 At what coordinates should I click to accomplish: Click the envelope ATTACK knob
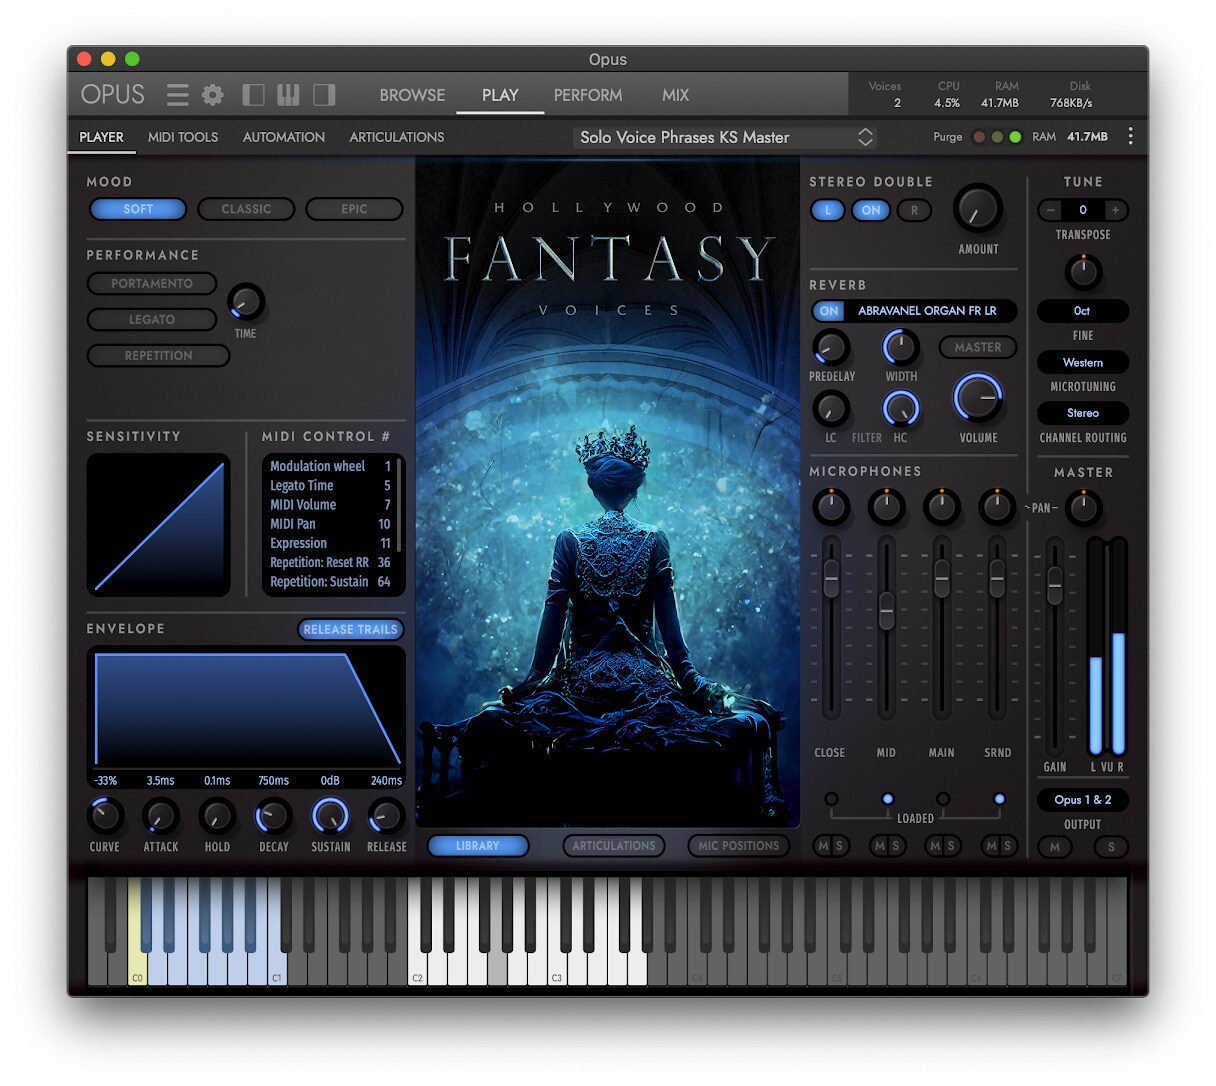coord(160,817)
